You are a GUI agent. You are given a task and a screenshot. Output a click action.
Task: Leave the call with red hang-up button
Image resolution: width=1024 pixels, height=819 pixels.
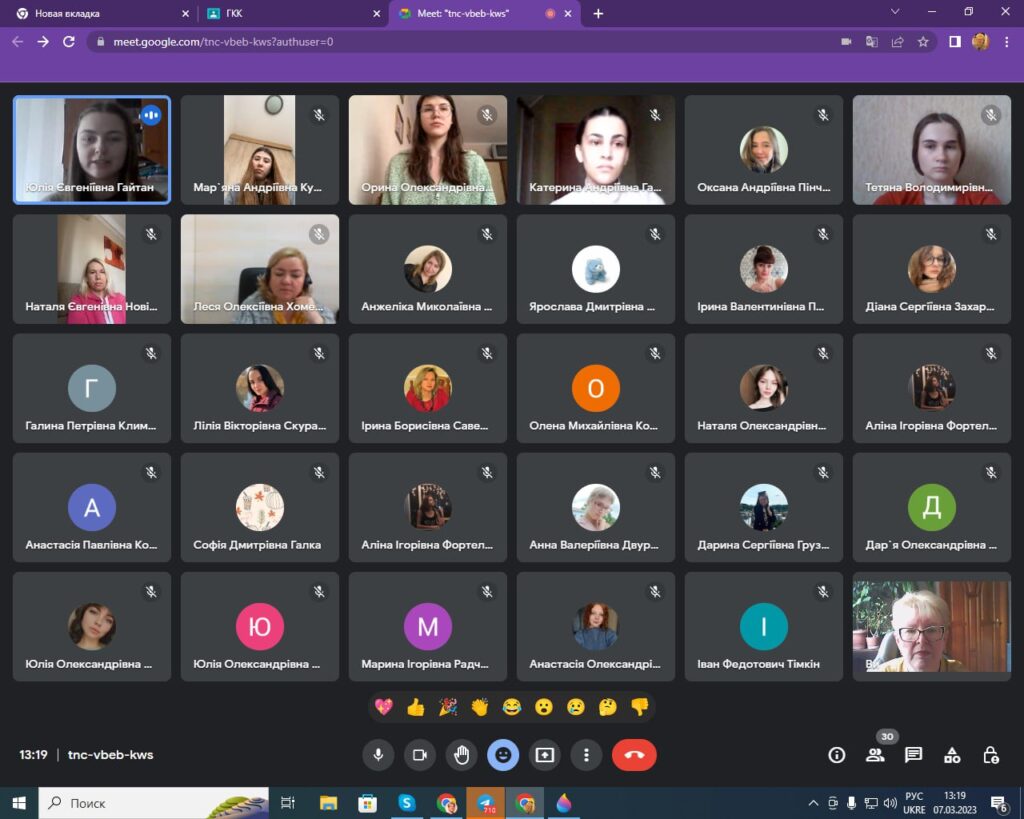(634, 755)
